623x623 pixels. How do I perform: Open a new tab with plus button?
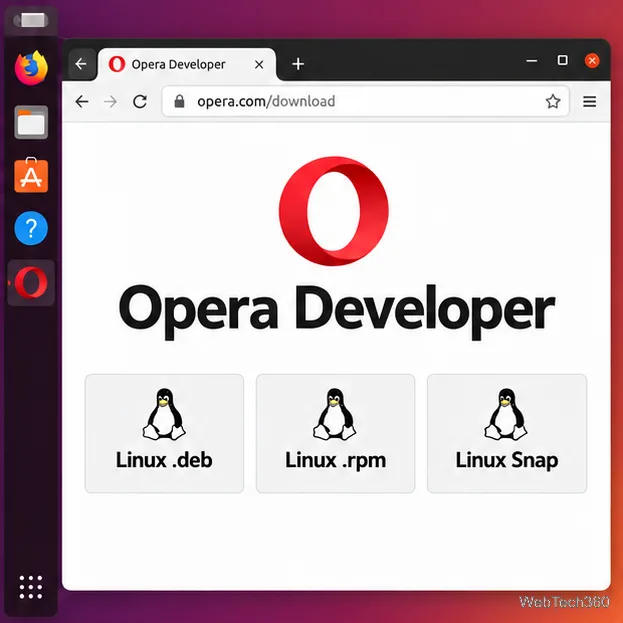(298, 64)
